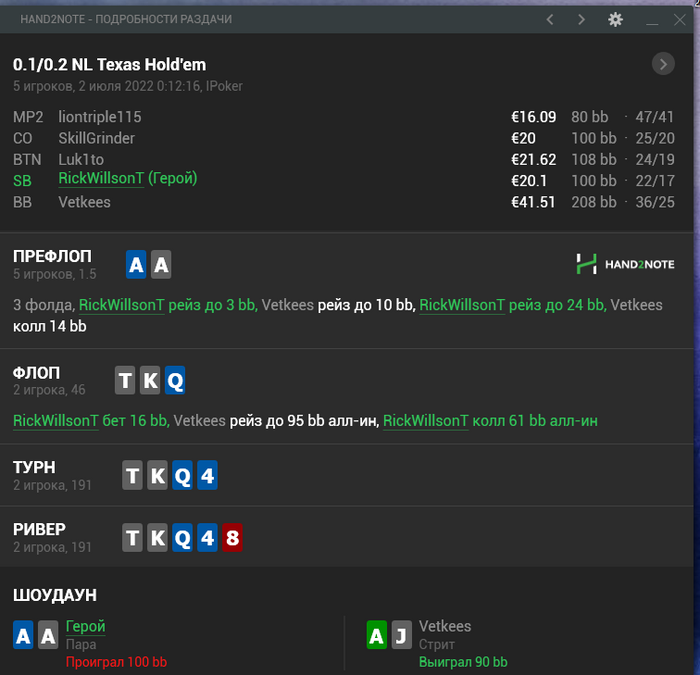Click the Vetkees name in showdown
This screenshot has width=700, height=675.
[445, 626]
